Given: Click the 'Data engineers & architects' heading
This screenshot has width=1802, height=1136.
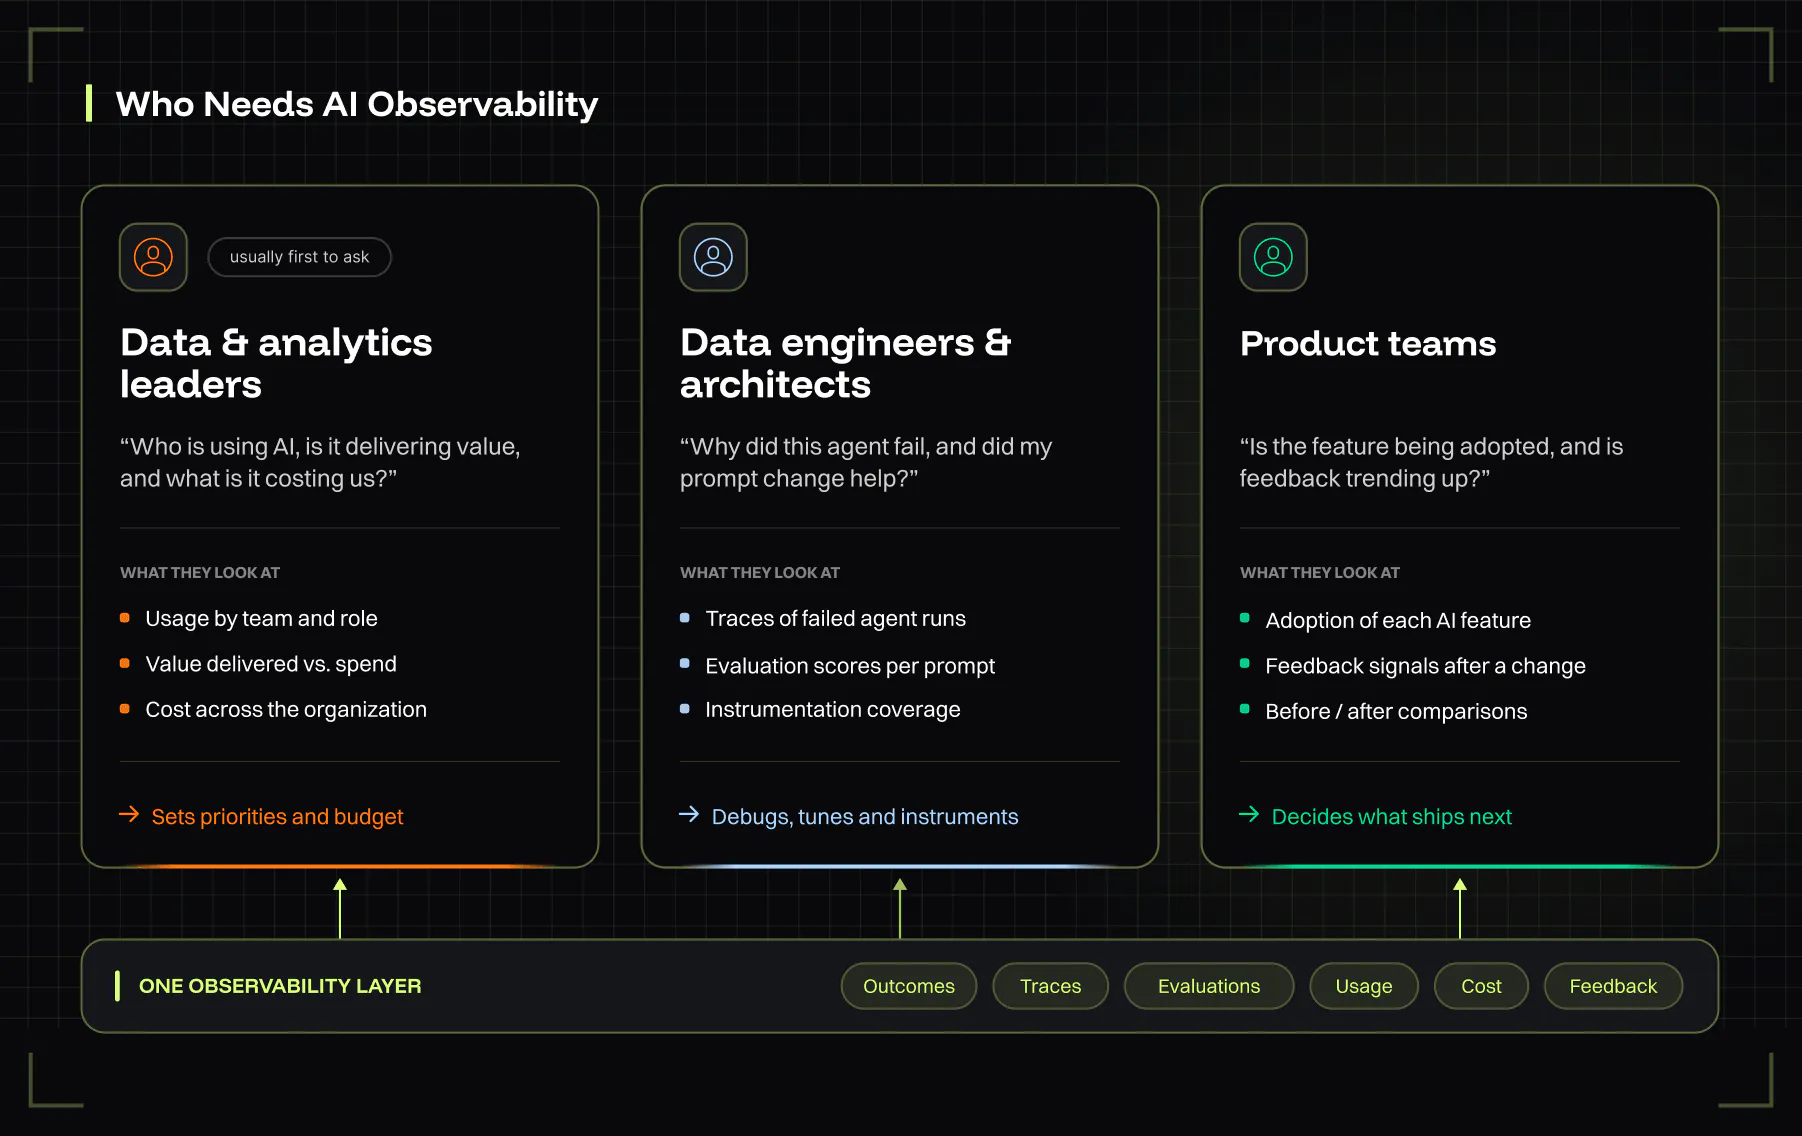Looking at the screenshot, I should [845, 363].
